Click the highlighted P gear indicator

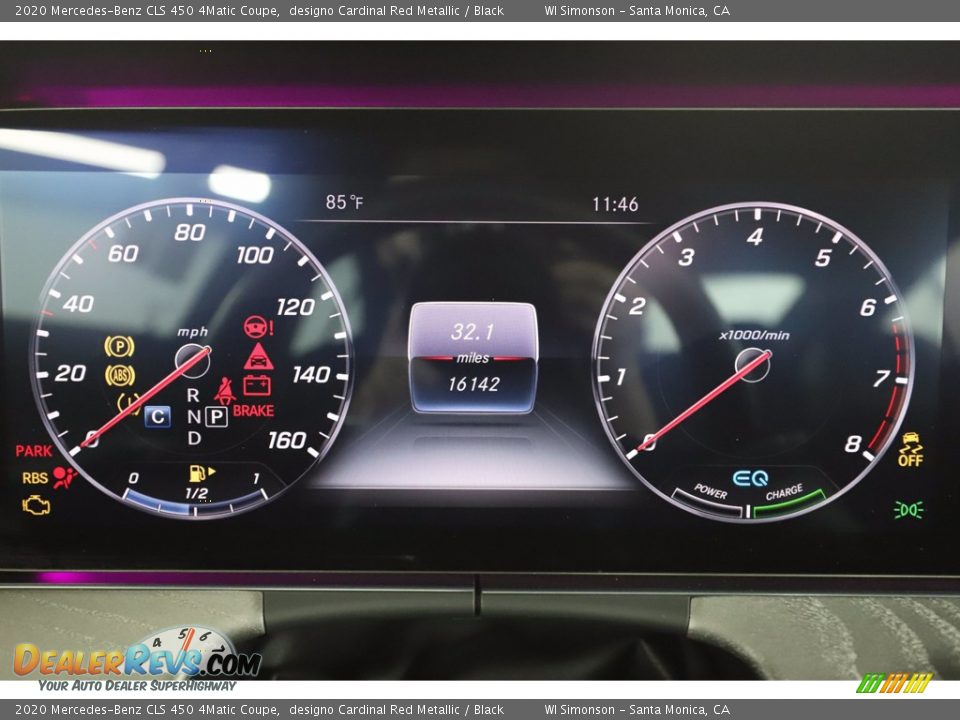[216, 417]
